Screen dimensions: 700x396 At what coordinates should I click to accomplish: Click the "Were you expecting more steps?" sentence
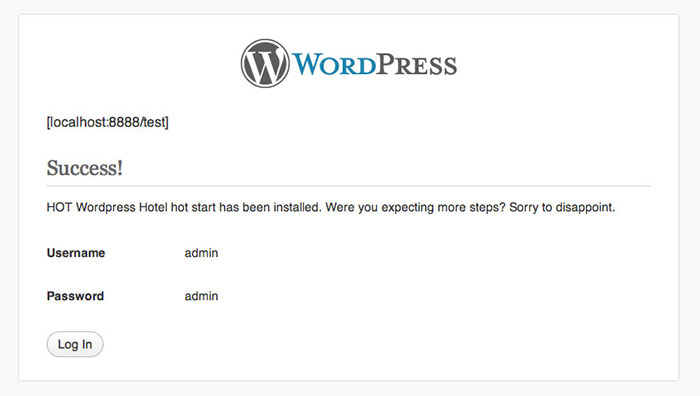(x=415, y=207)
